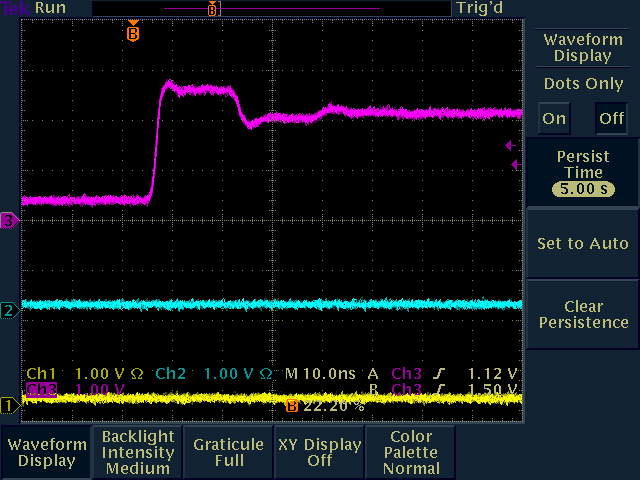Toggle XY Display Off setting
The width and height of the screenshot is (640, 480).
[x=320, y=452]
